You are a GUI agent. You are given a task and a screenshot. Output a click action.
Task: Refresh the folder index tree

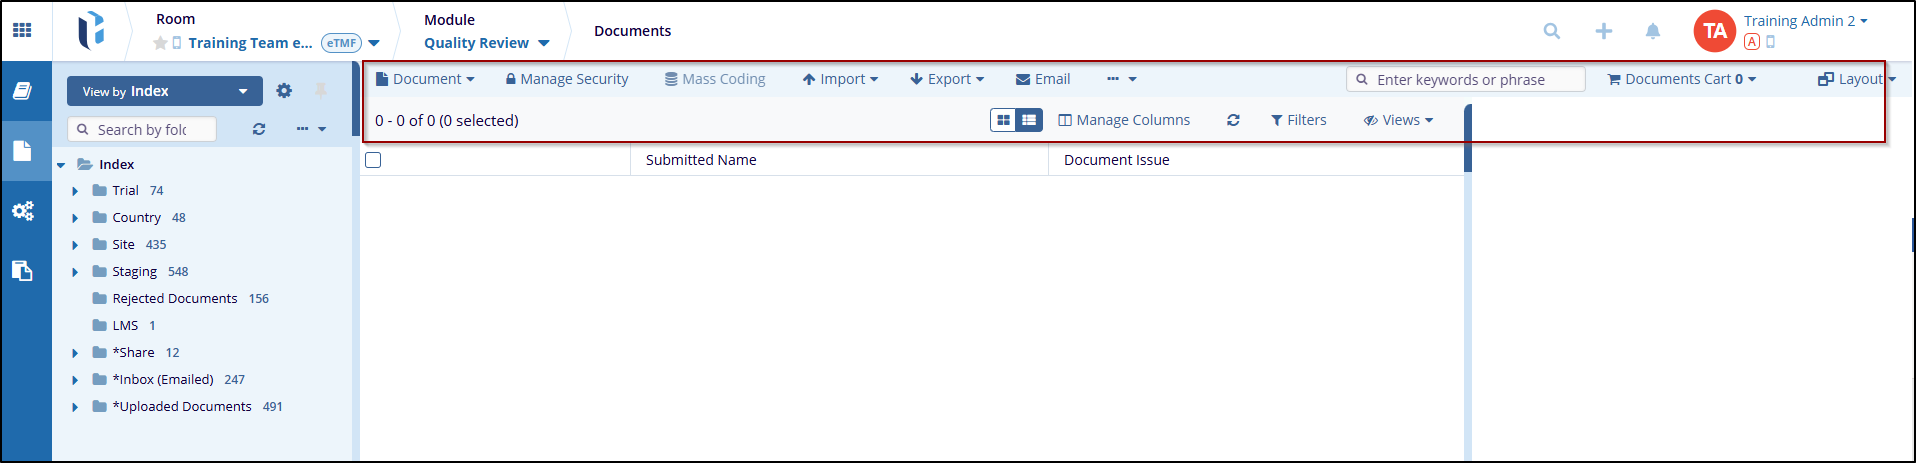click(x=259, y=129)
